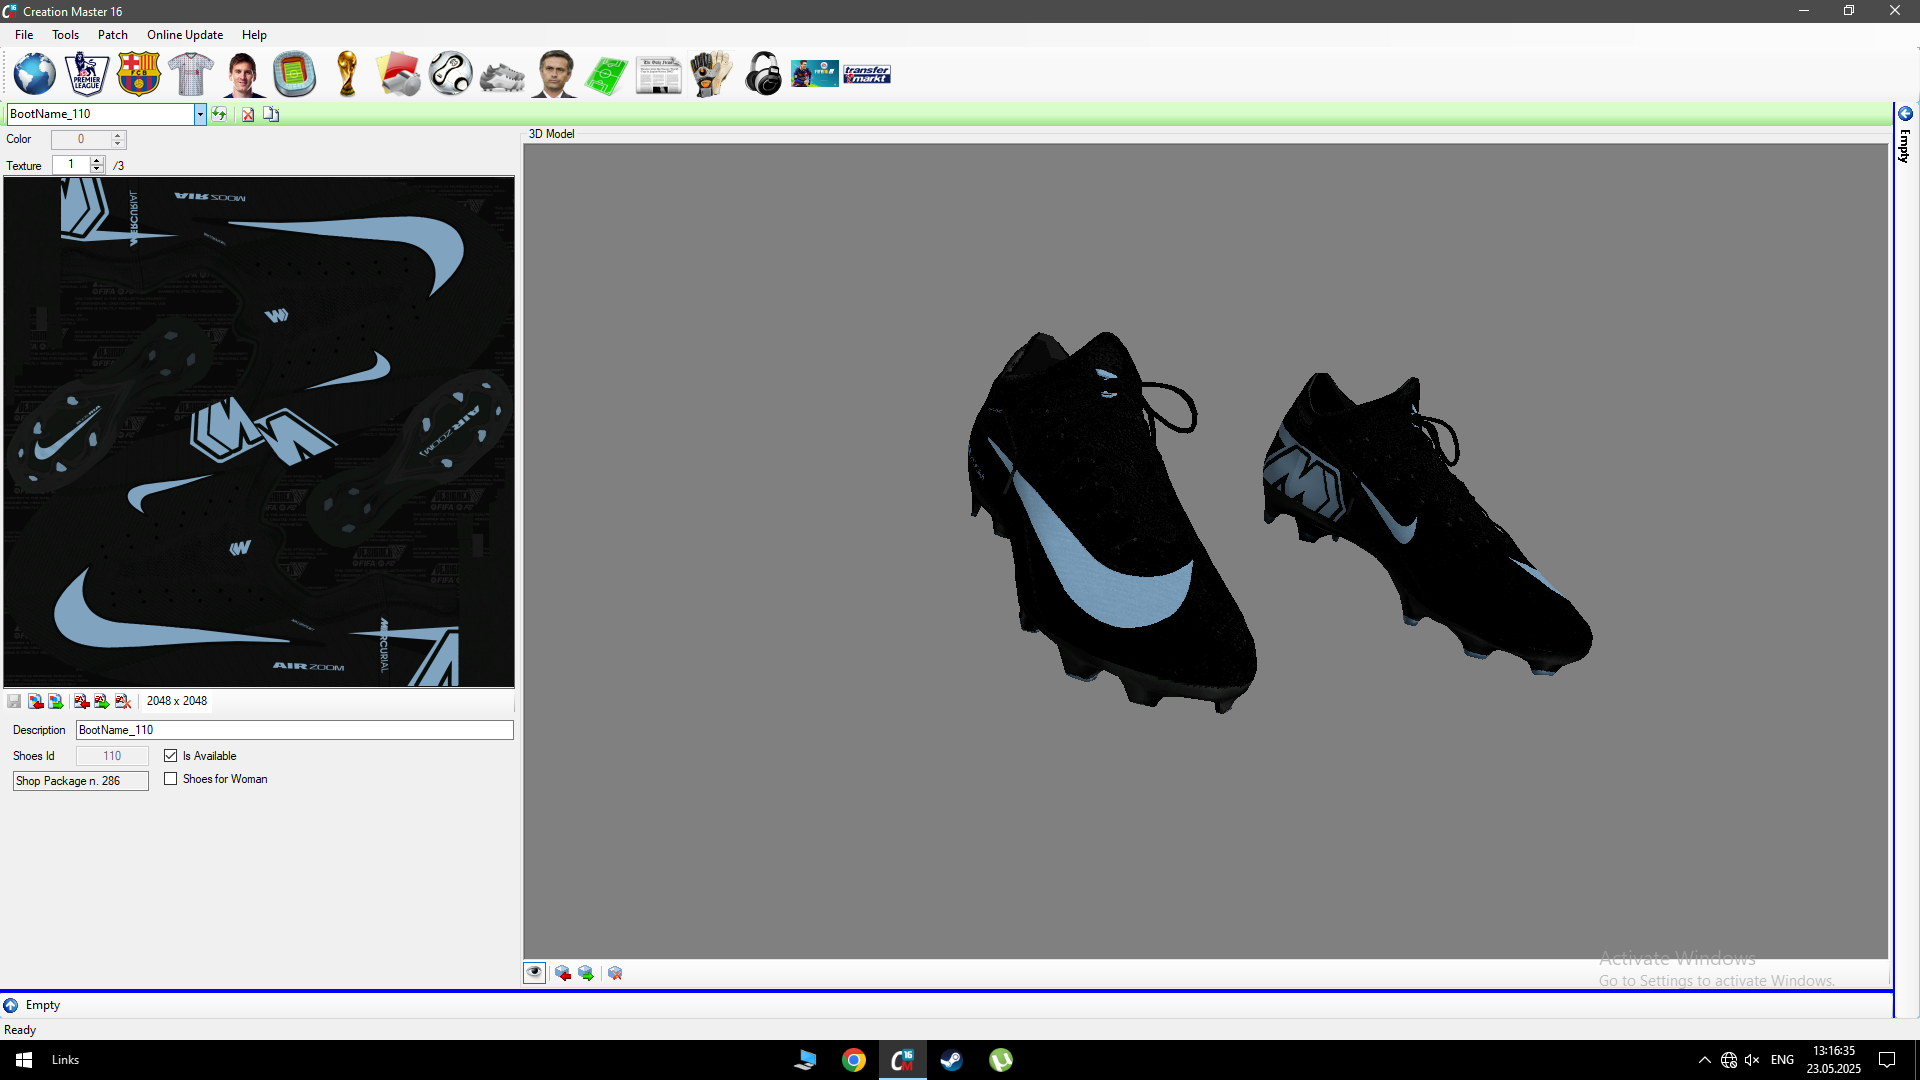Open the kits shirt editor

point(191,74)
